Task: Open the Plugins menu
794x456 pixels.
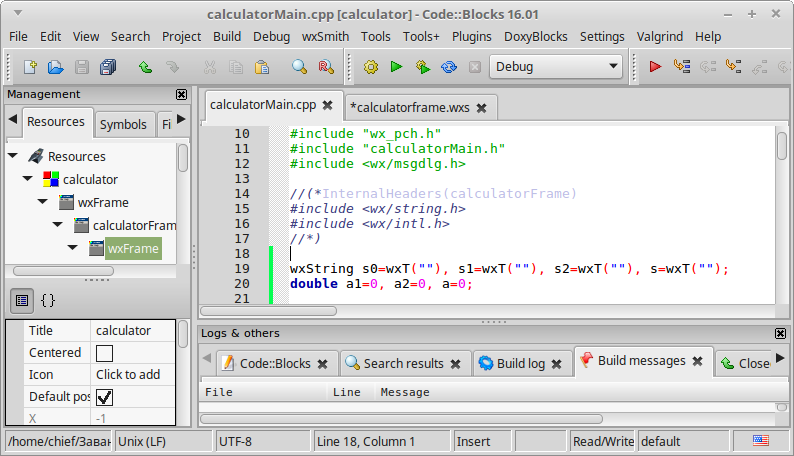Action: point(471,37)
